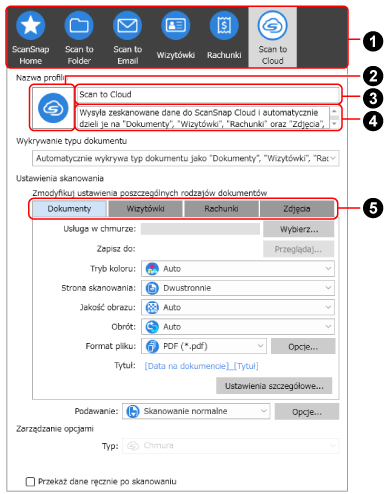Viewport: 386px width, 494px height.
Task: Open the Typ Chmura dropdown
Action: click(231, 446)
